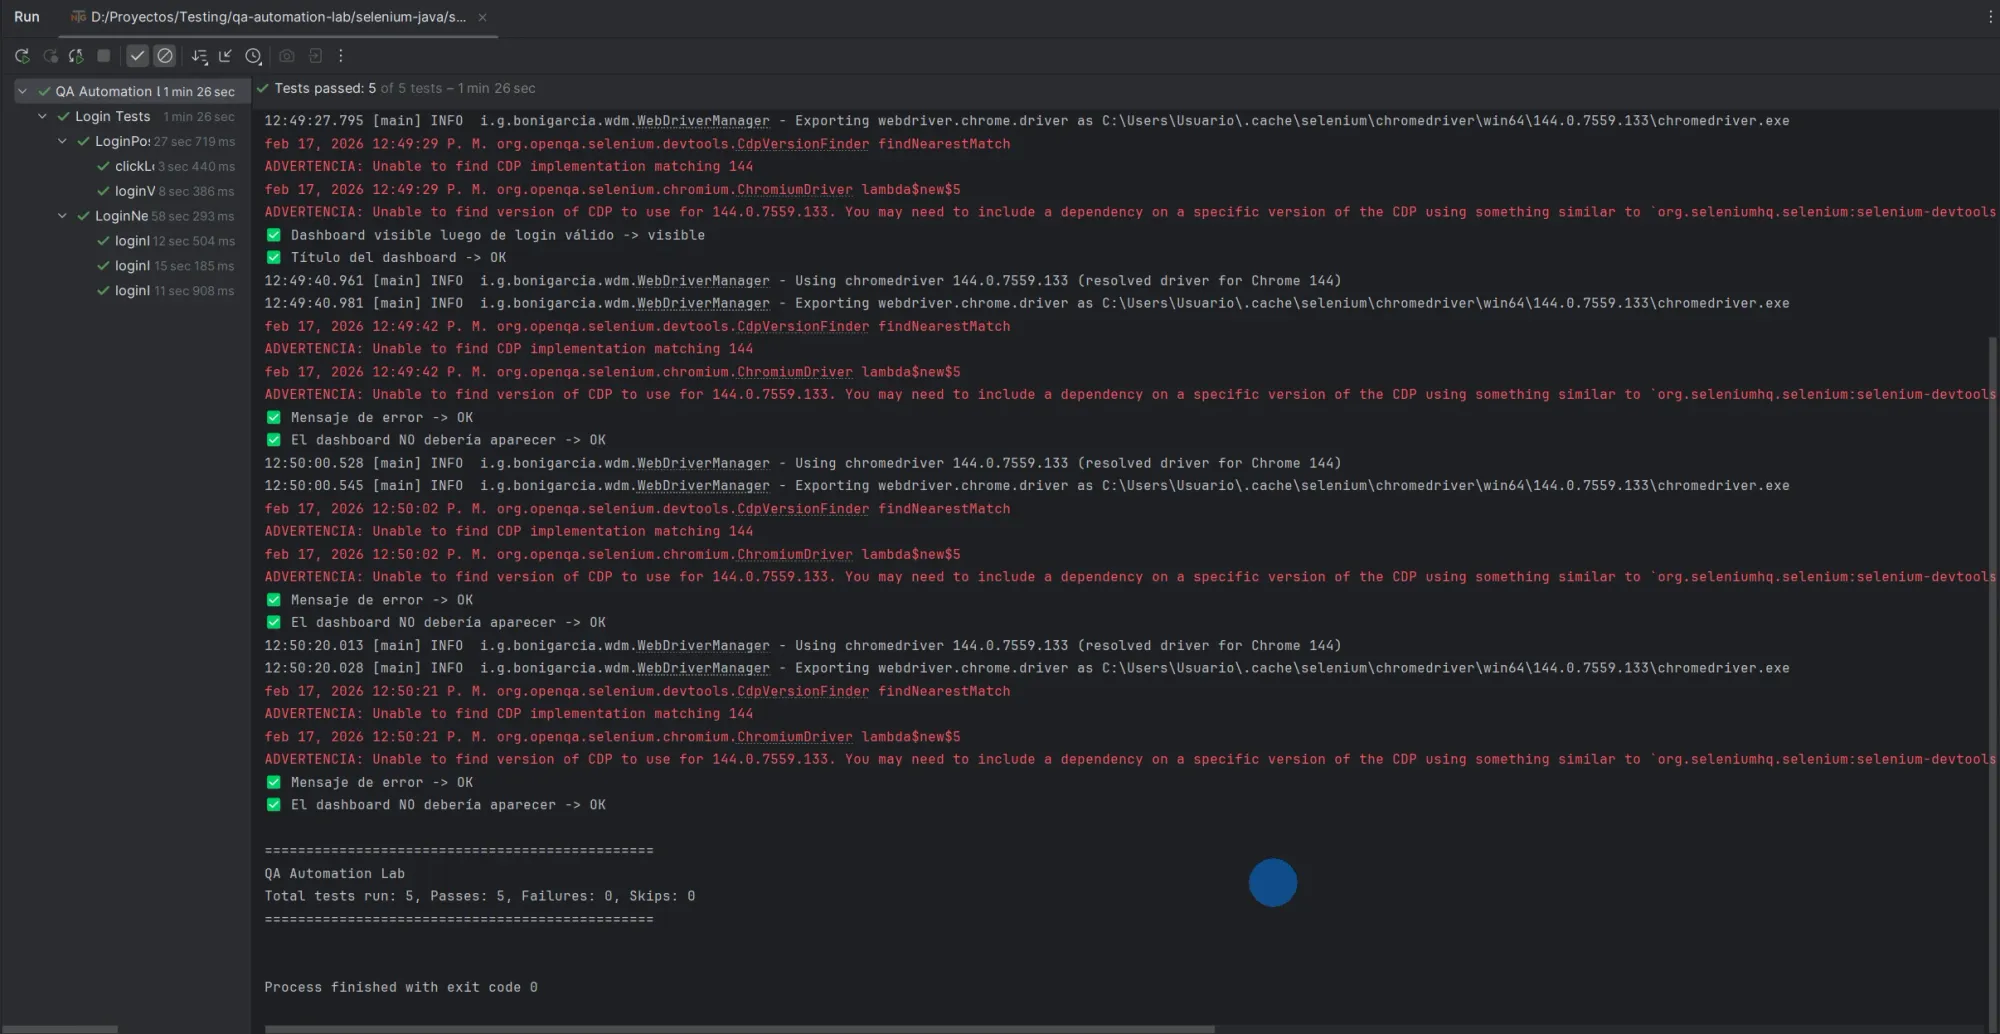
Task: Collapse the QA Automation root node
Action: click(x=20, y=90)
